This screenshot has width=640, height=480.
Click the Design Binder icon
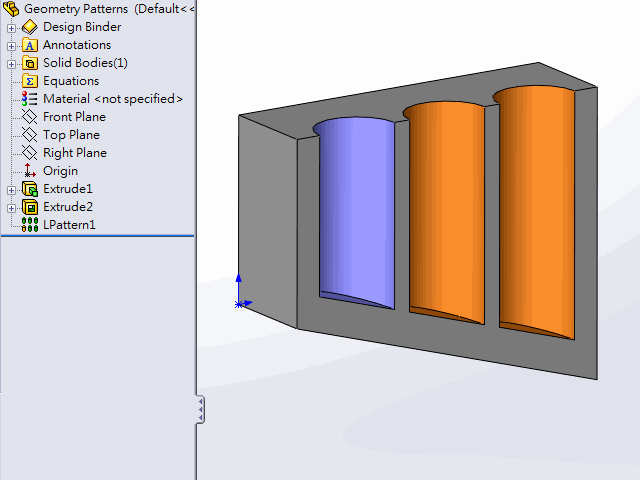coord(30,27)
